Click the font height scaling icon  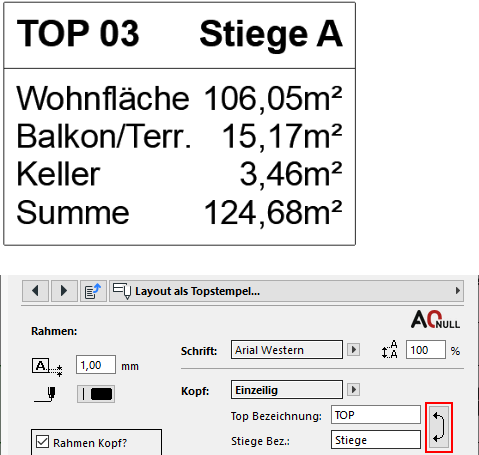point(390,350)
